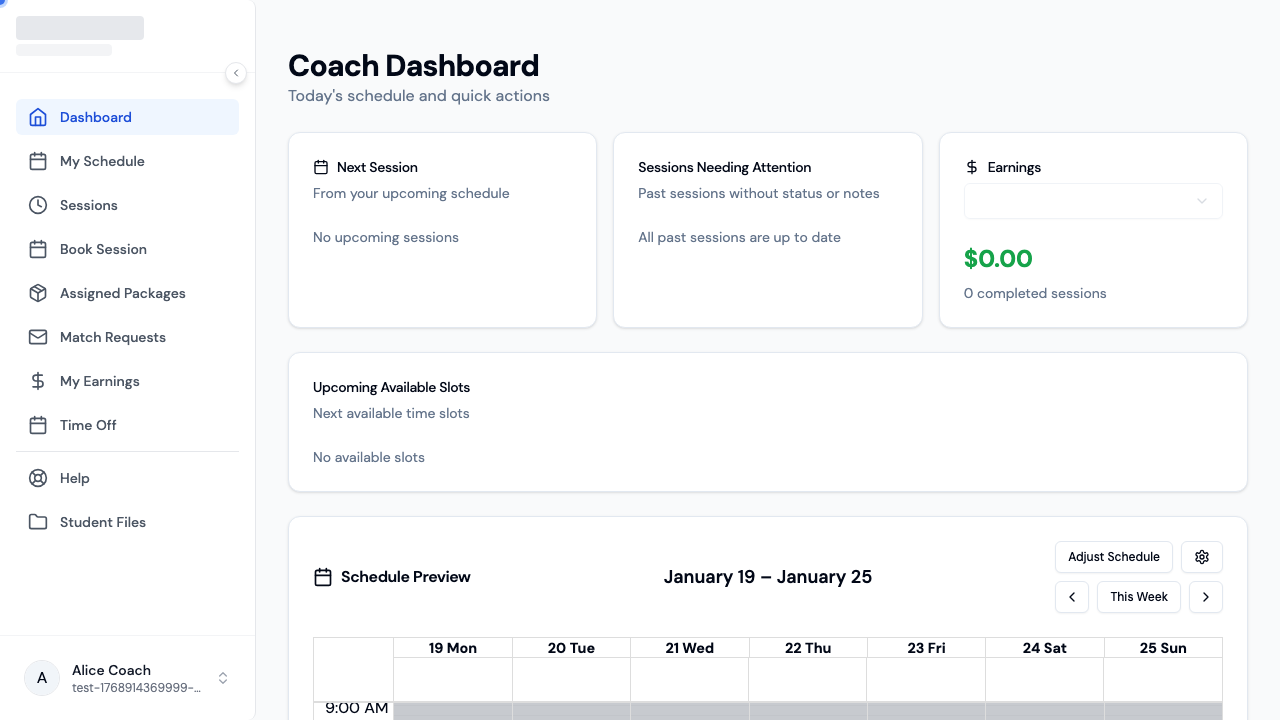
Task: Open My Schedule calendar icon
Action: coord(38,161)
